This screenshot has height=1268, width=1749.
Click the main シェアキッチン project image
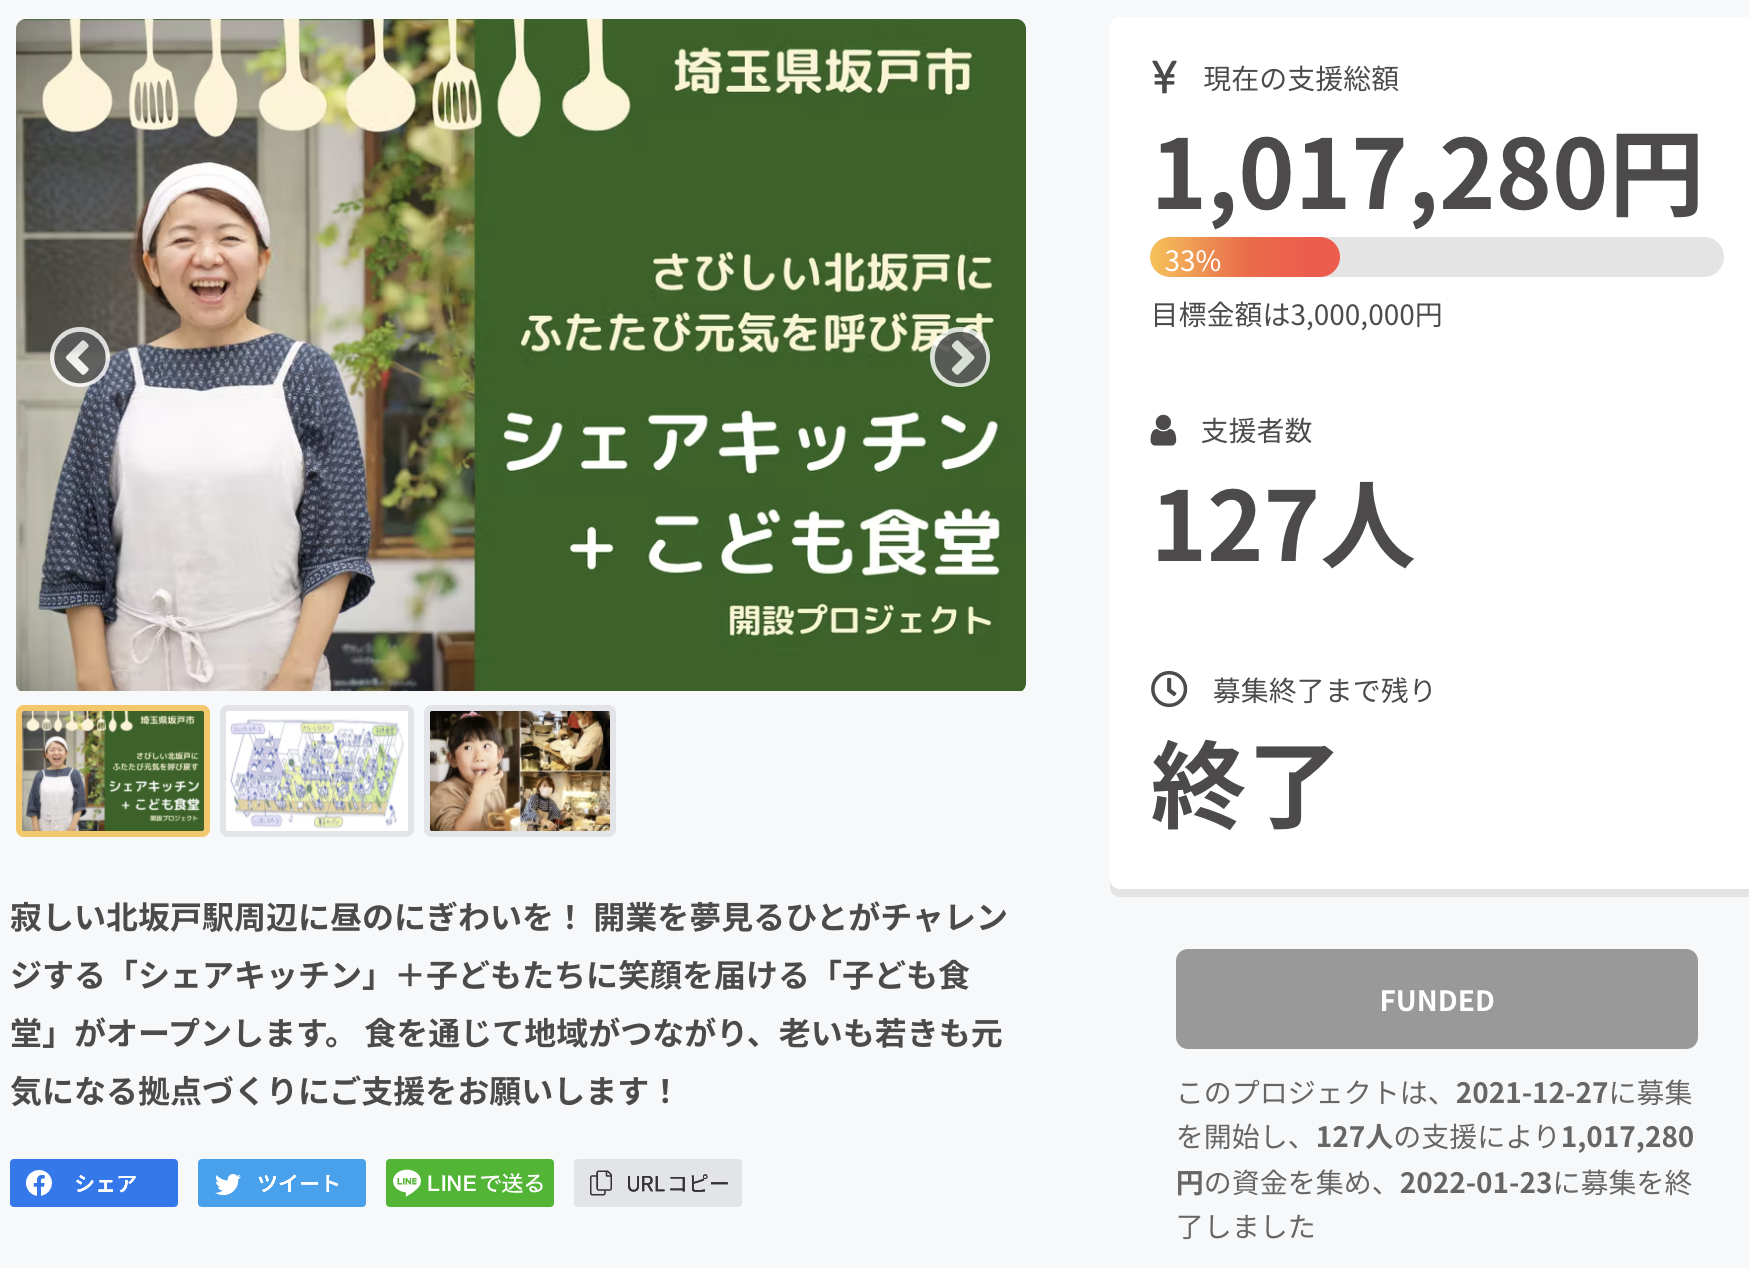521,355
